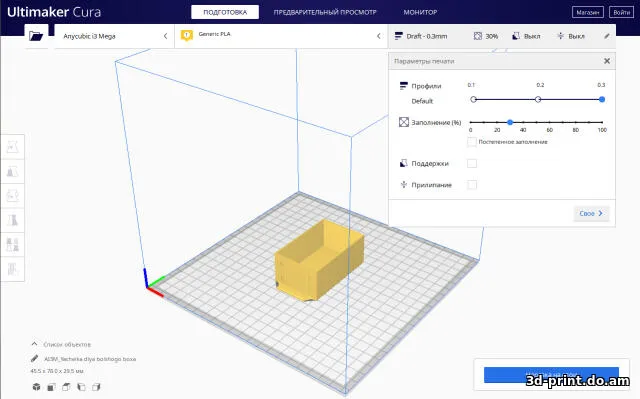This screenshot has height=399, width=640.
Task: Select the Scale tool in left toolbar
Action: click(x=13, y=171)
